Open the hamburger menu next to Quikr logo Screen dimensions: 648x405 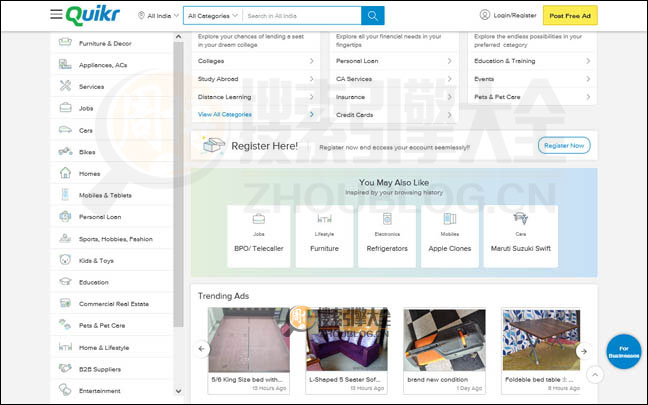point(56,14)
